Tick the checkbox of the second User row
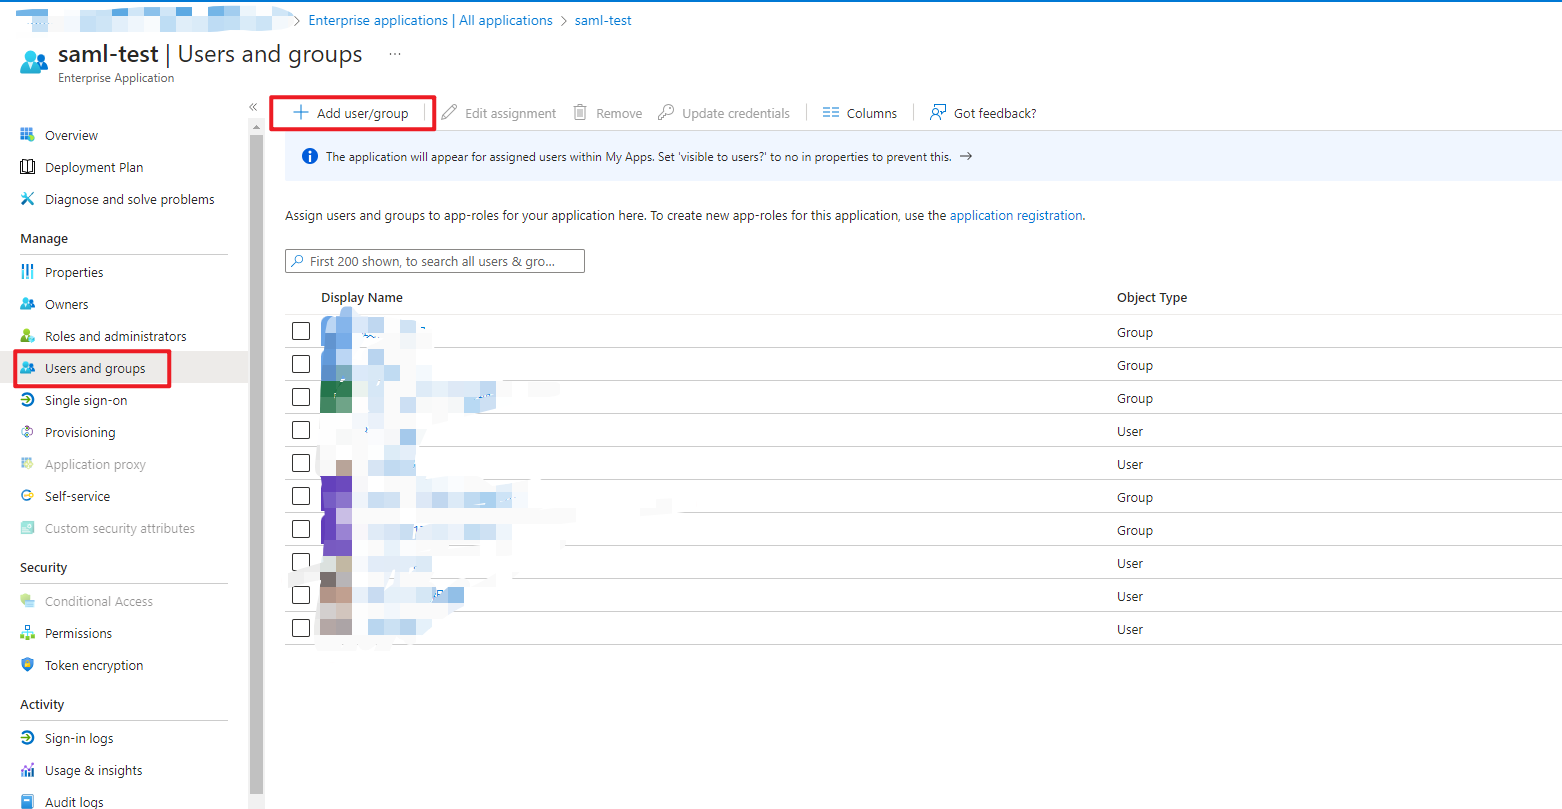The width and height of the screenshot is (1562, 809). [x=301, y=463]
